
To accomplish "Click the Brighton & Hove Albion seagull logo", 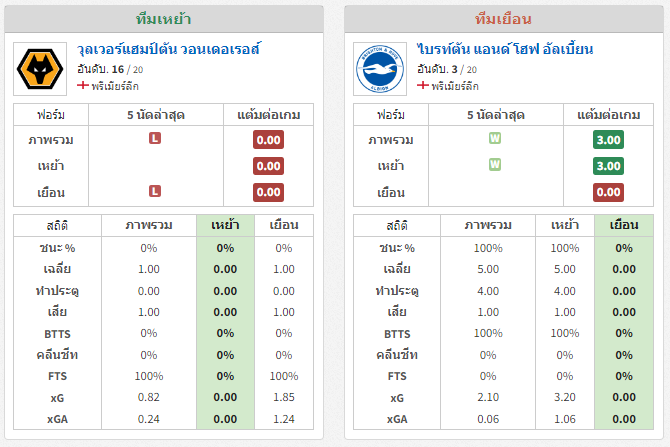I will pos(380,69).
